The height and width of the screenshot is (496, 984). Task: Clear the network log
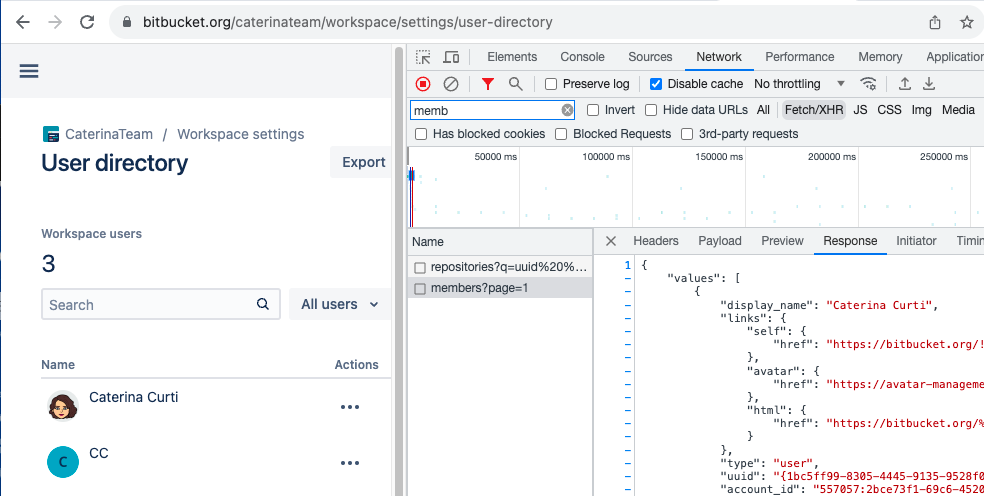pos(451,84)
